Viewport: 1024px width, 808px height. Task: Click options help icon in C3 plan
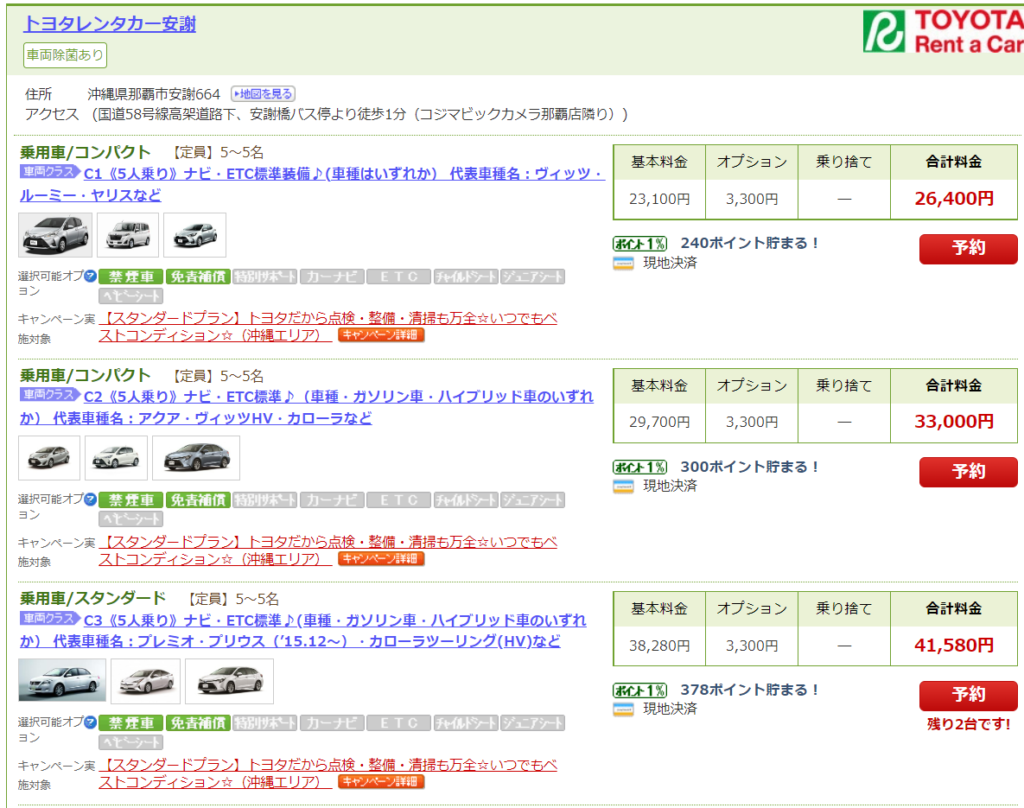point(91,722)
